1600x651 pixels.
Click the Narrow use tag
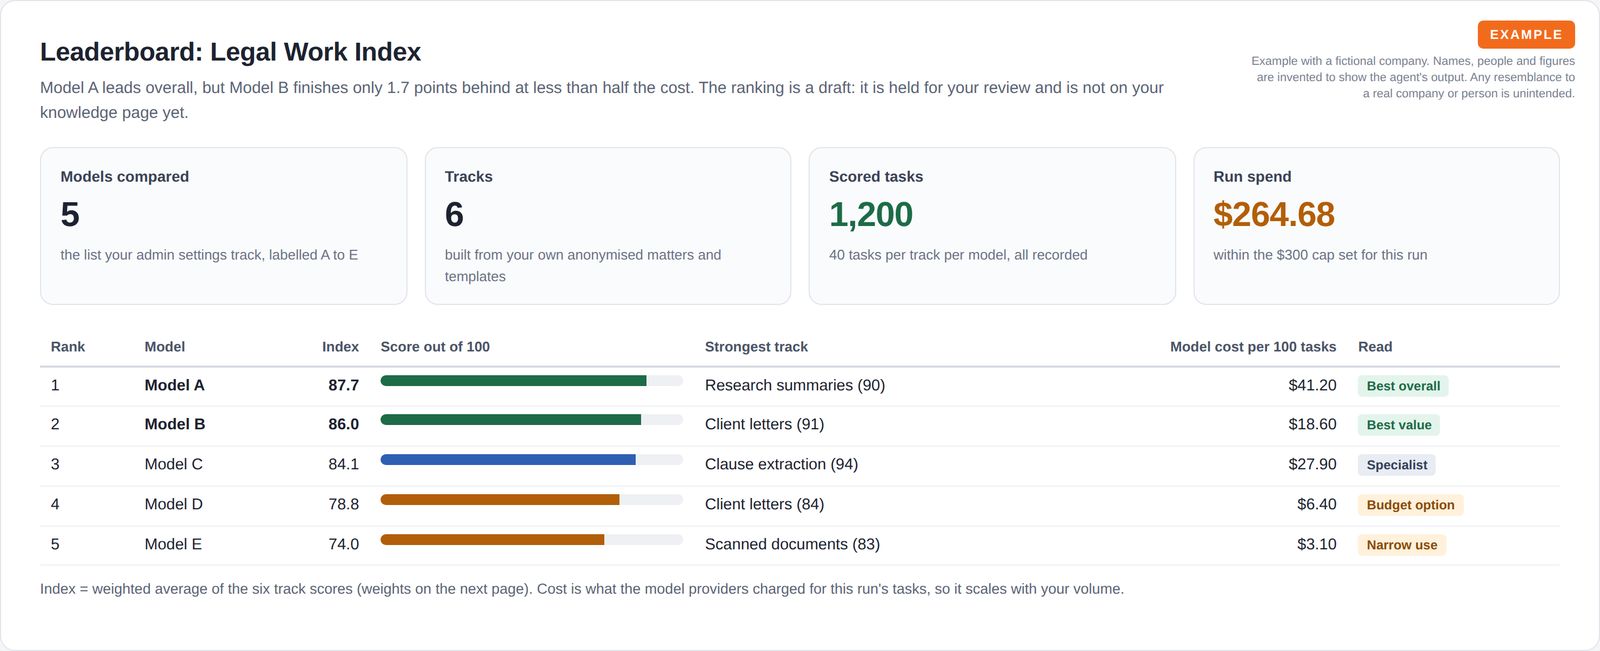pos(1402,545)
